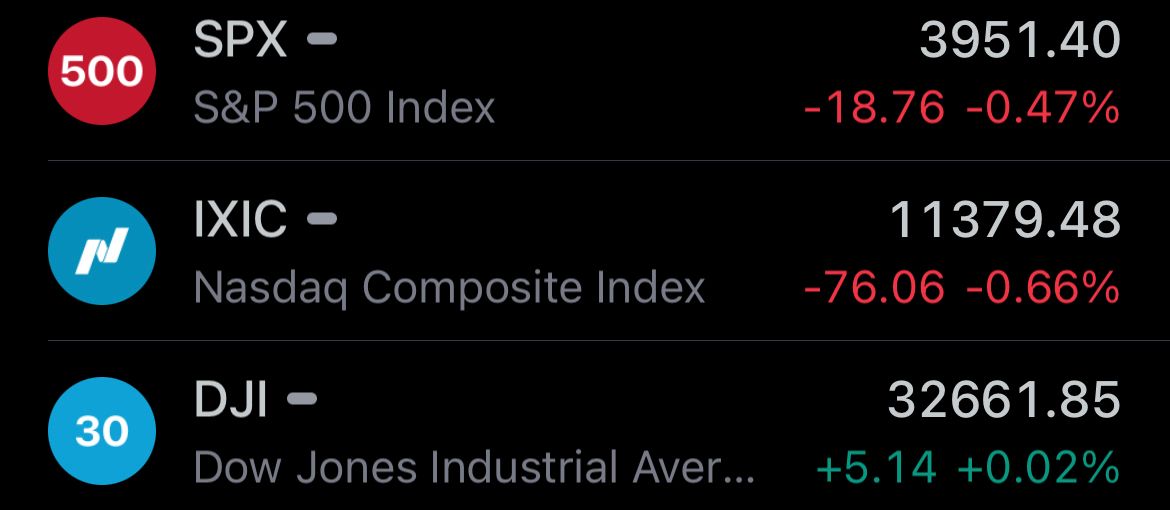The width and height of the screenshot is (1170, 510).
Task: Tap the blue Dow 30 circle icon
Action: point(101,431)
